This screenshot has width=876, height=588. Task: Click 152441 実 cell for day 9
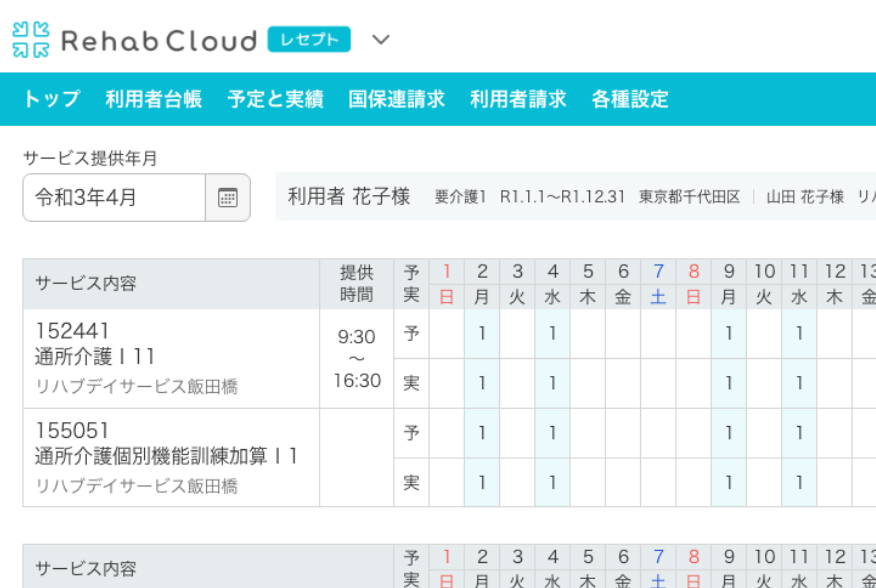[x=729, y=383]
